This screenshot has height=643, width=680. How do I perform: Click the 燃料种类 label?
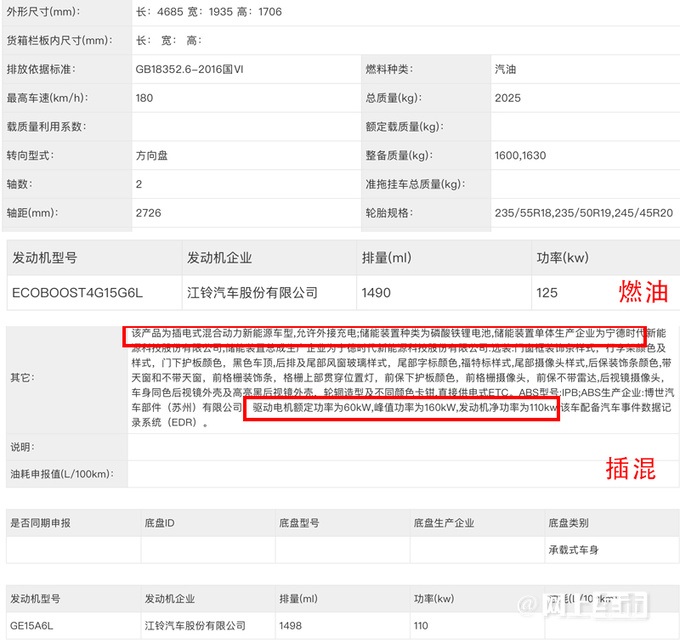[389, 69]
